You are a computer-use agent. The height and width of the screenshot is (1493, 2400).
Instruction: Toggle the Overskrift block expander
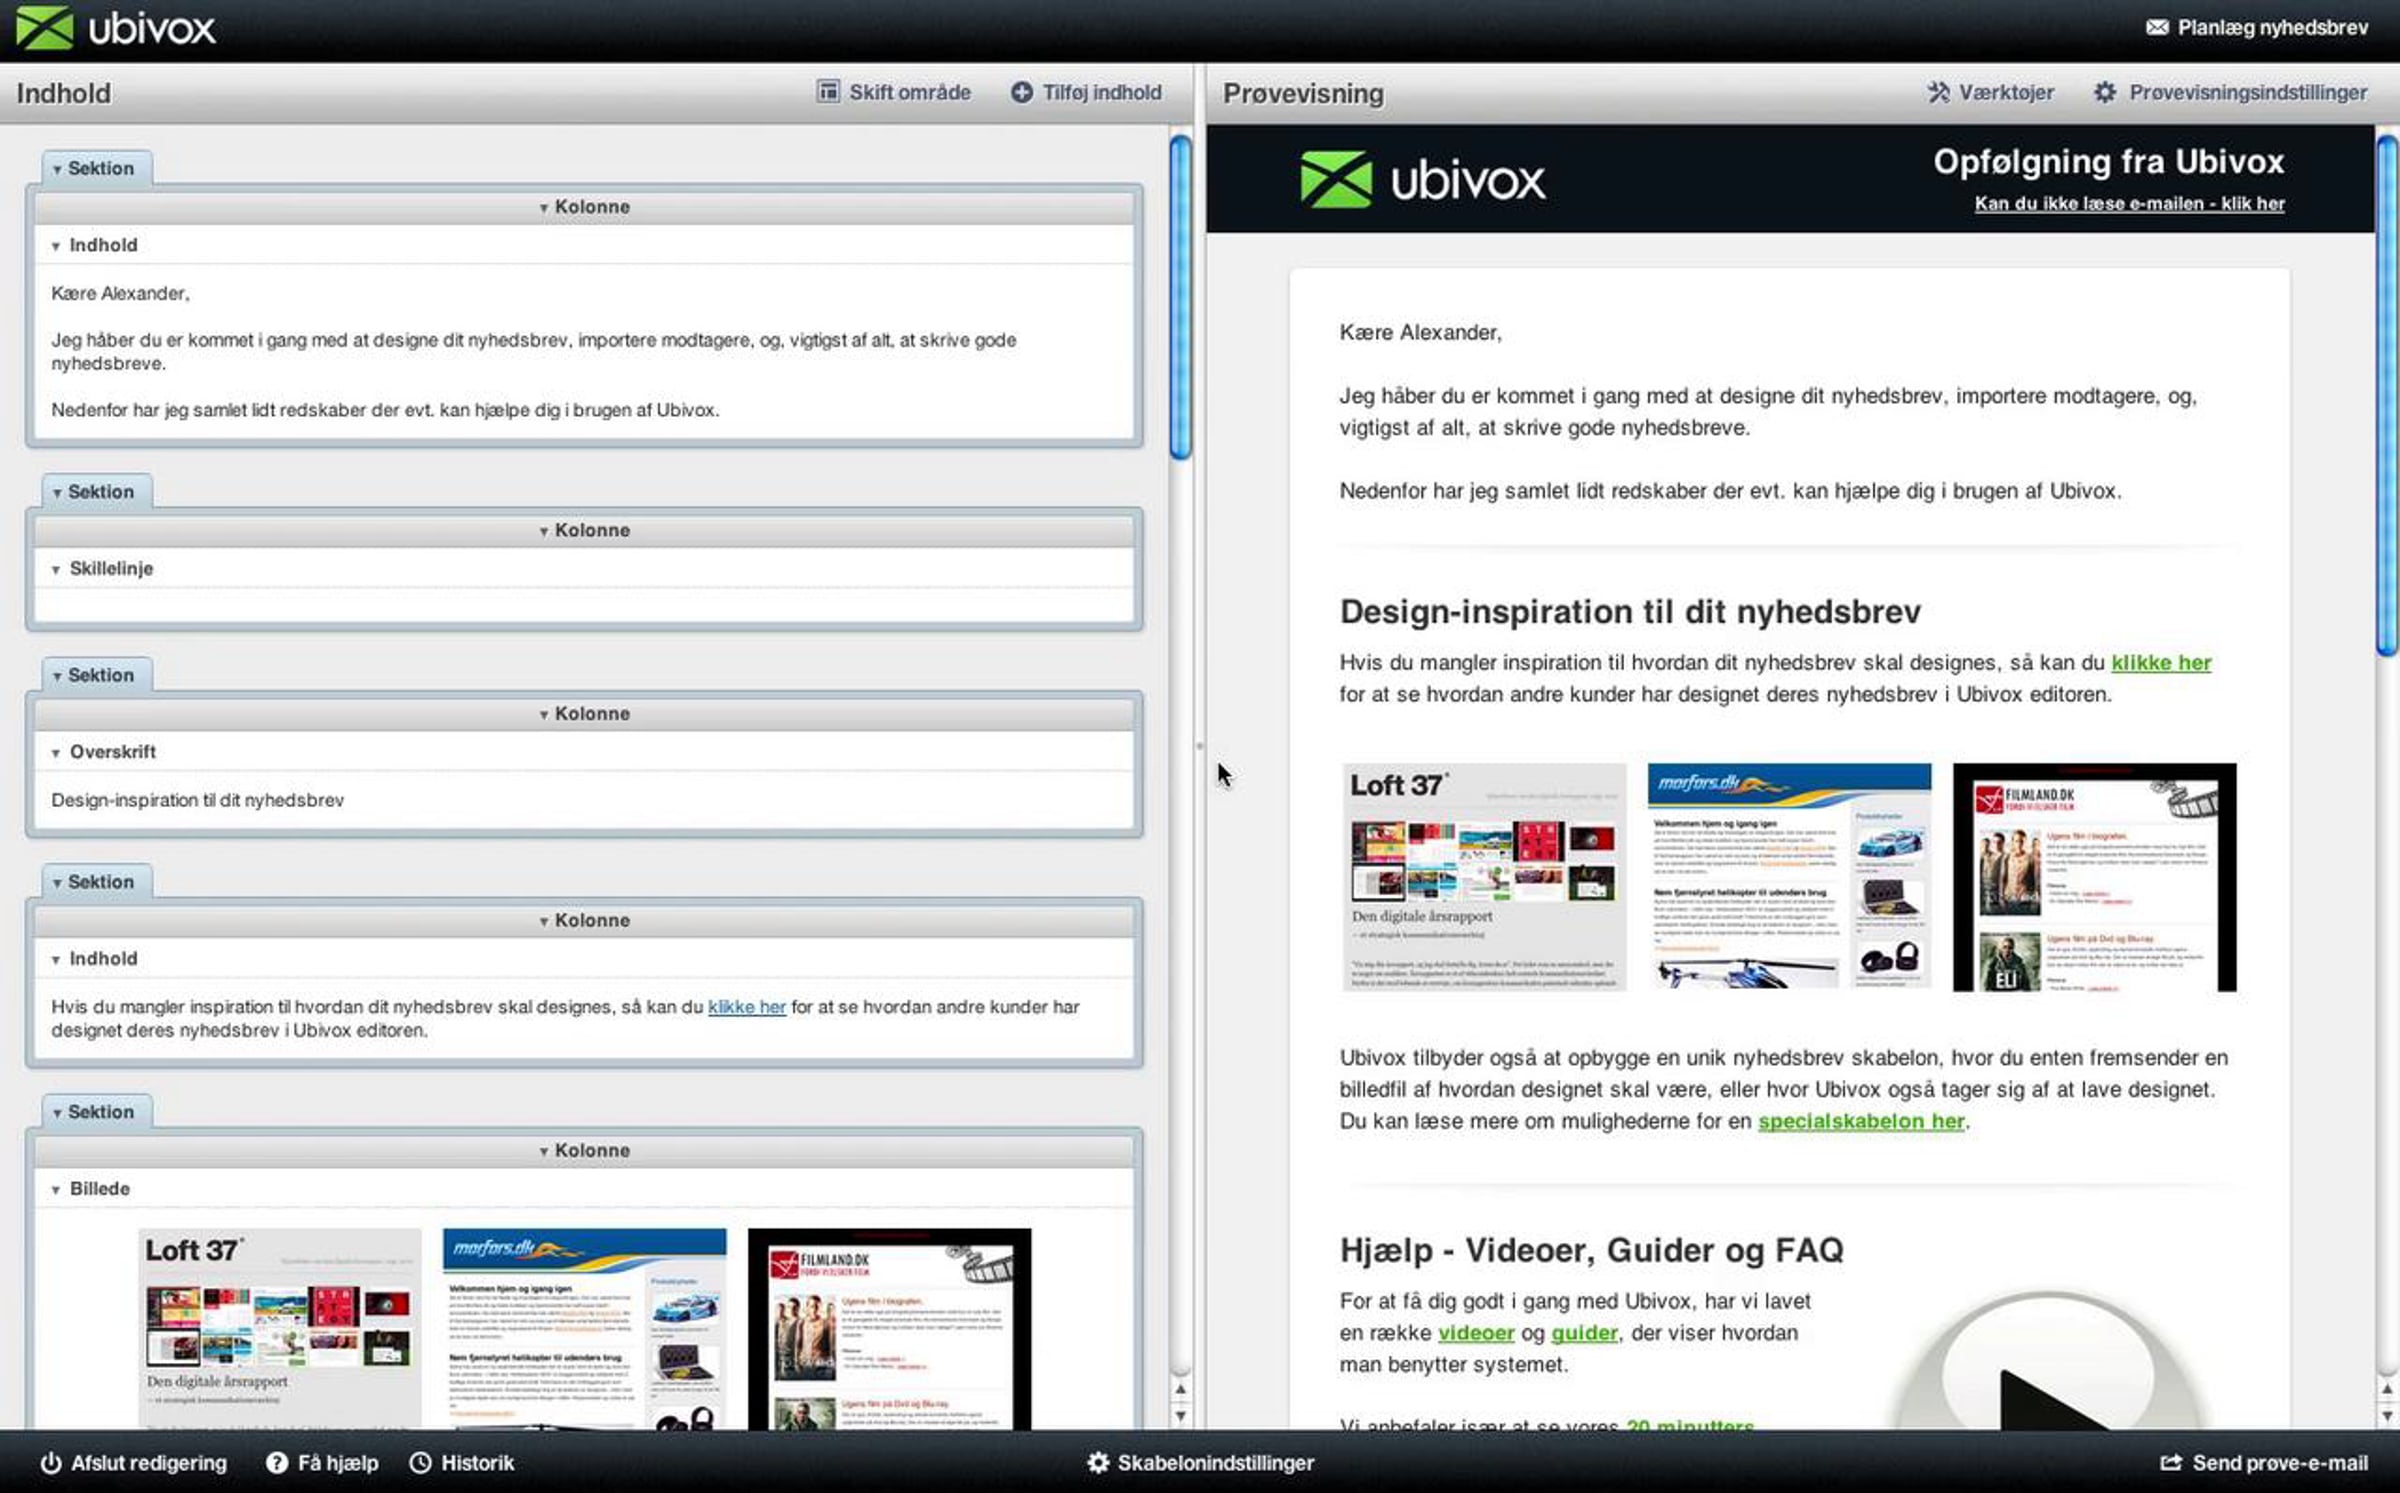[56, 753]
